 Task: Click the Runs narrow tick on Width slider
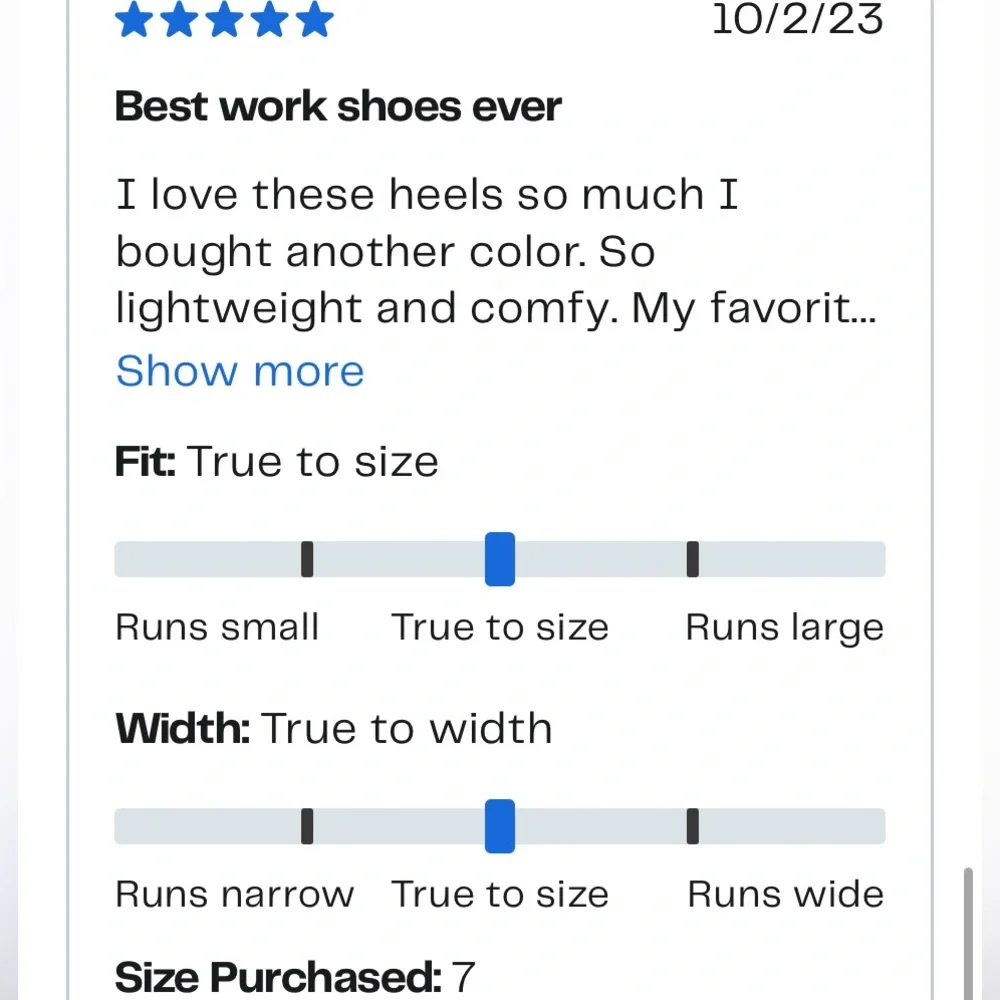307,826
